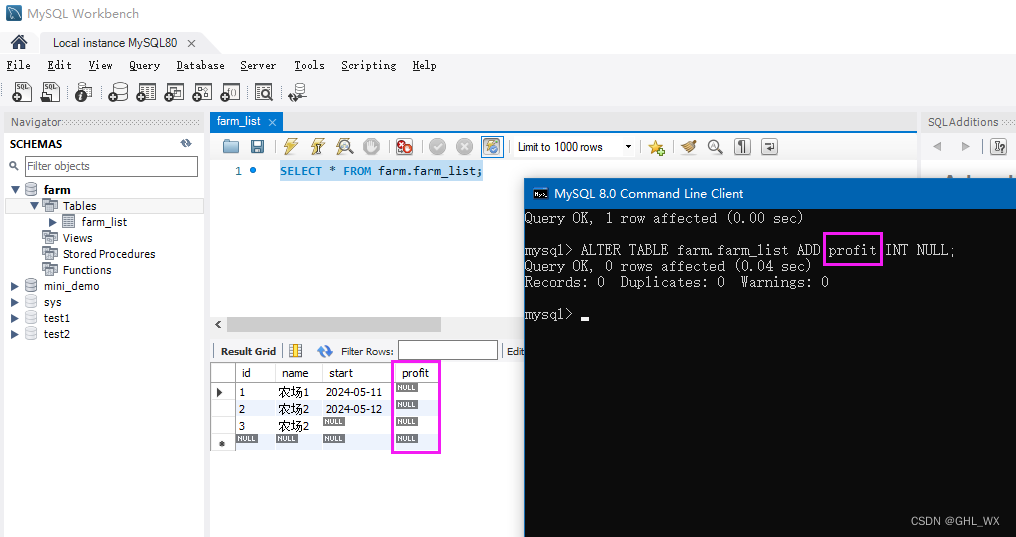Toggle invisible characters display

[x=742, y=147]
